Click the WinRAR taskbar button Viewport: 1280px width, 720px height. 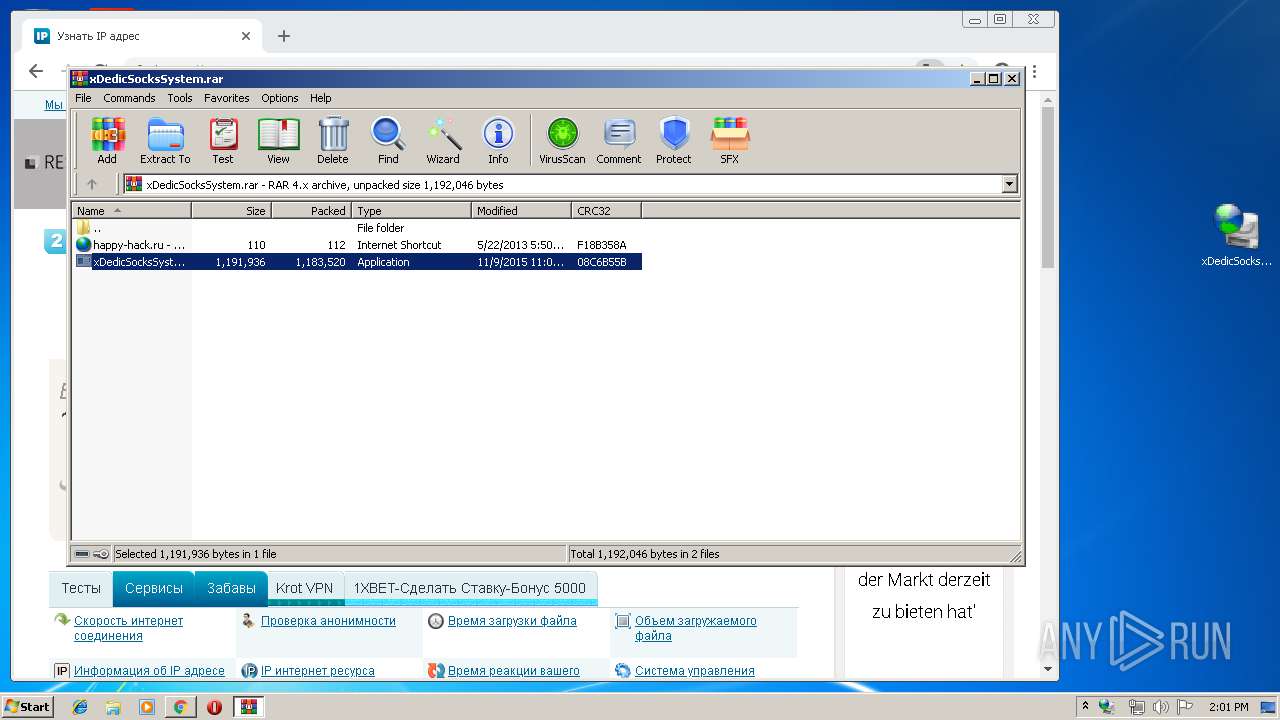tap(248, 707)
